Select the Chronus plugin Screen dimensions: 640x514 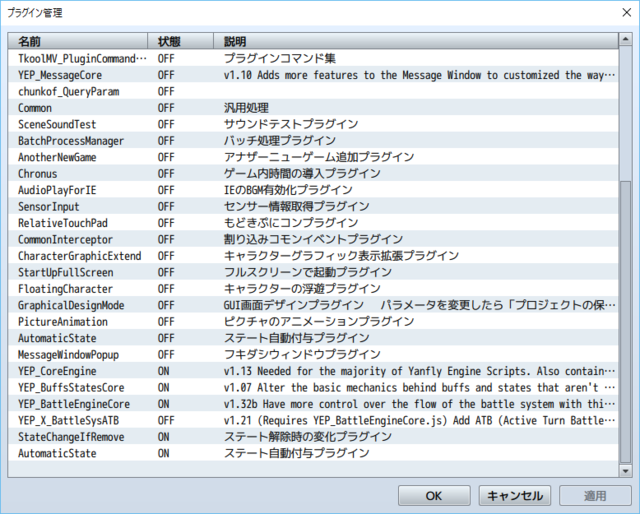point(38,174)
